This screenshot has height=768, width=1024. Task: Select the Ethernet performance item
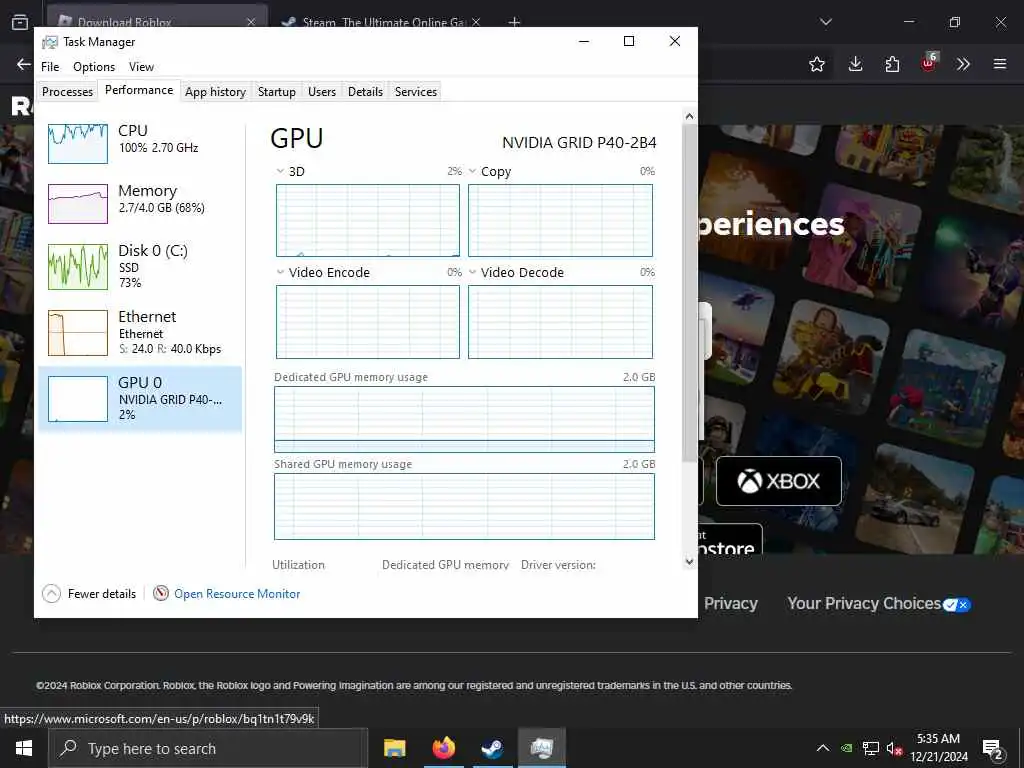[140, 332]
